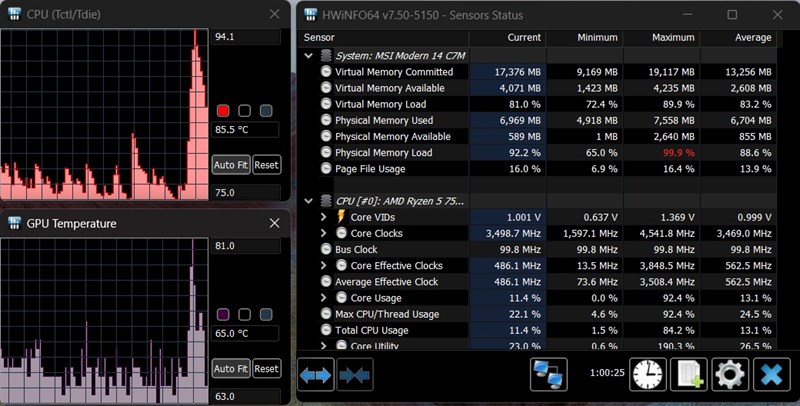
Task: Click the Physical Memory Available sensor icon
Action: tap(326, 136)
